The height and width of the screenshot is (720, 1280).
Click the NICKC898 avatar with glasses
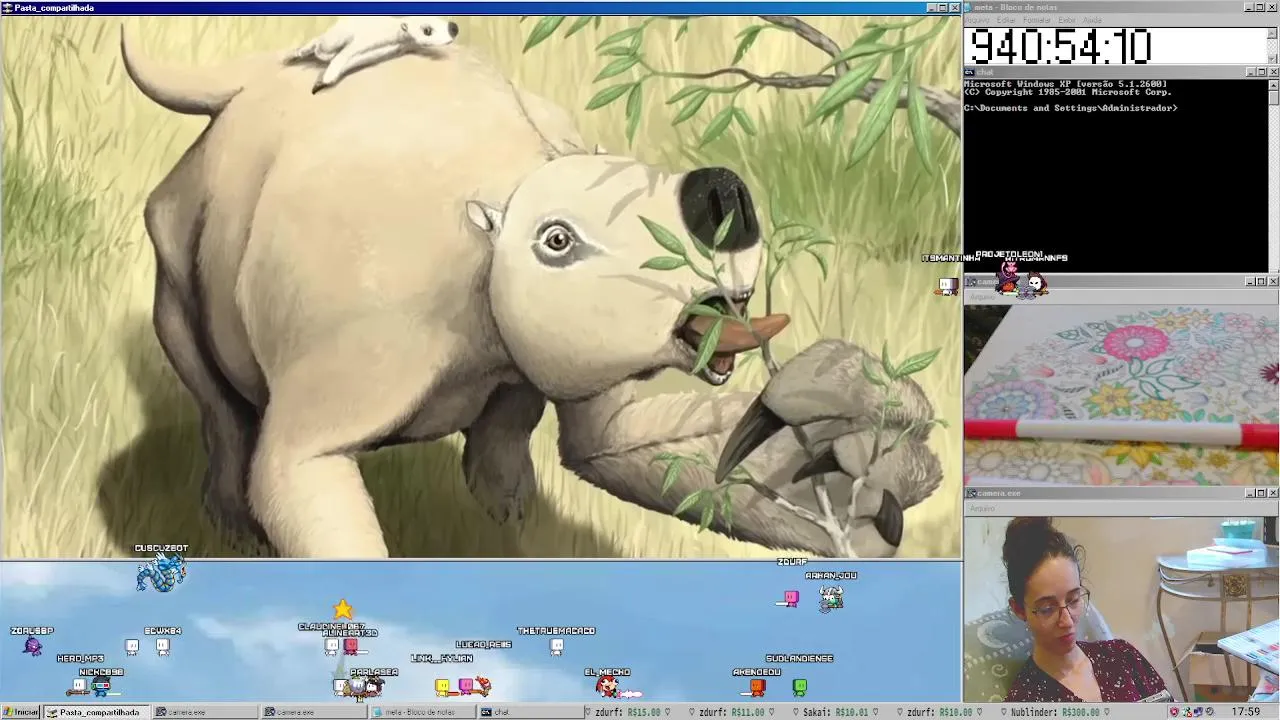click(x=101, y=686)
